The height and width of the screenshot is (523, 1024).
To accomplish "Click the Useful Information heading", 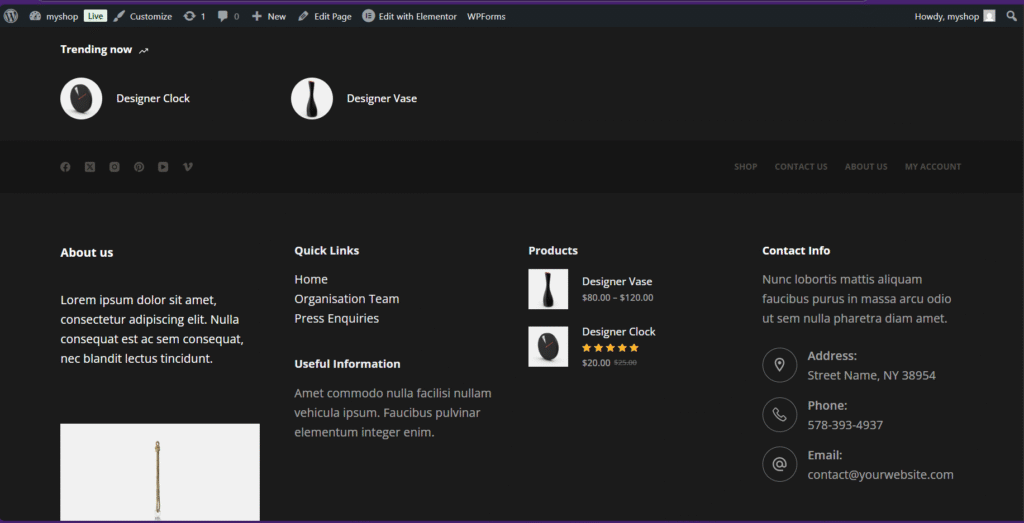I will (347, 364).
